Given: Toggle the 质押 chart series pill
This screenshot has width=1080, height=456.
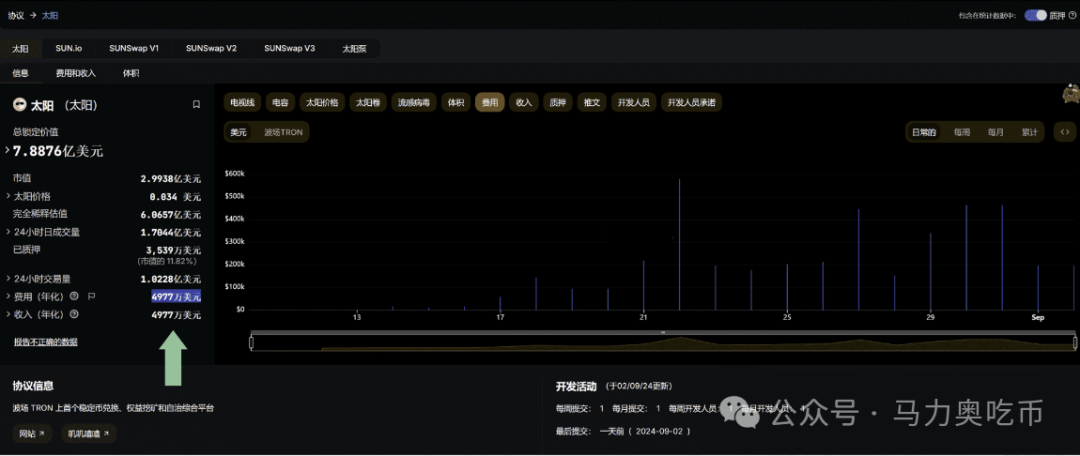Looking at the screenshot, I should pyautogui.click(x=557, y=103).
